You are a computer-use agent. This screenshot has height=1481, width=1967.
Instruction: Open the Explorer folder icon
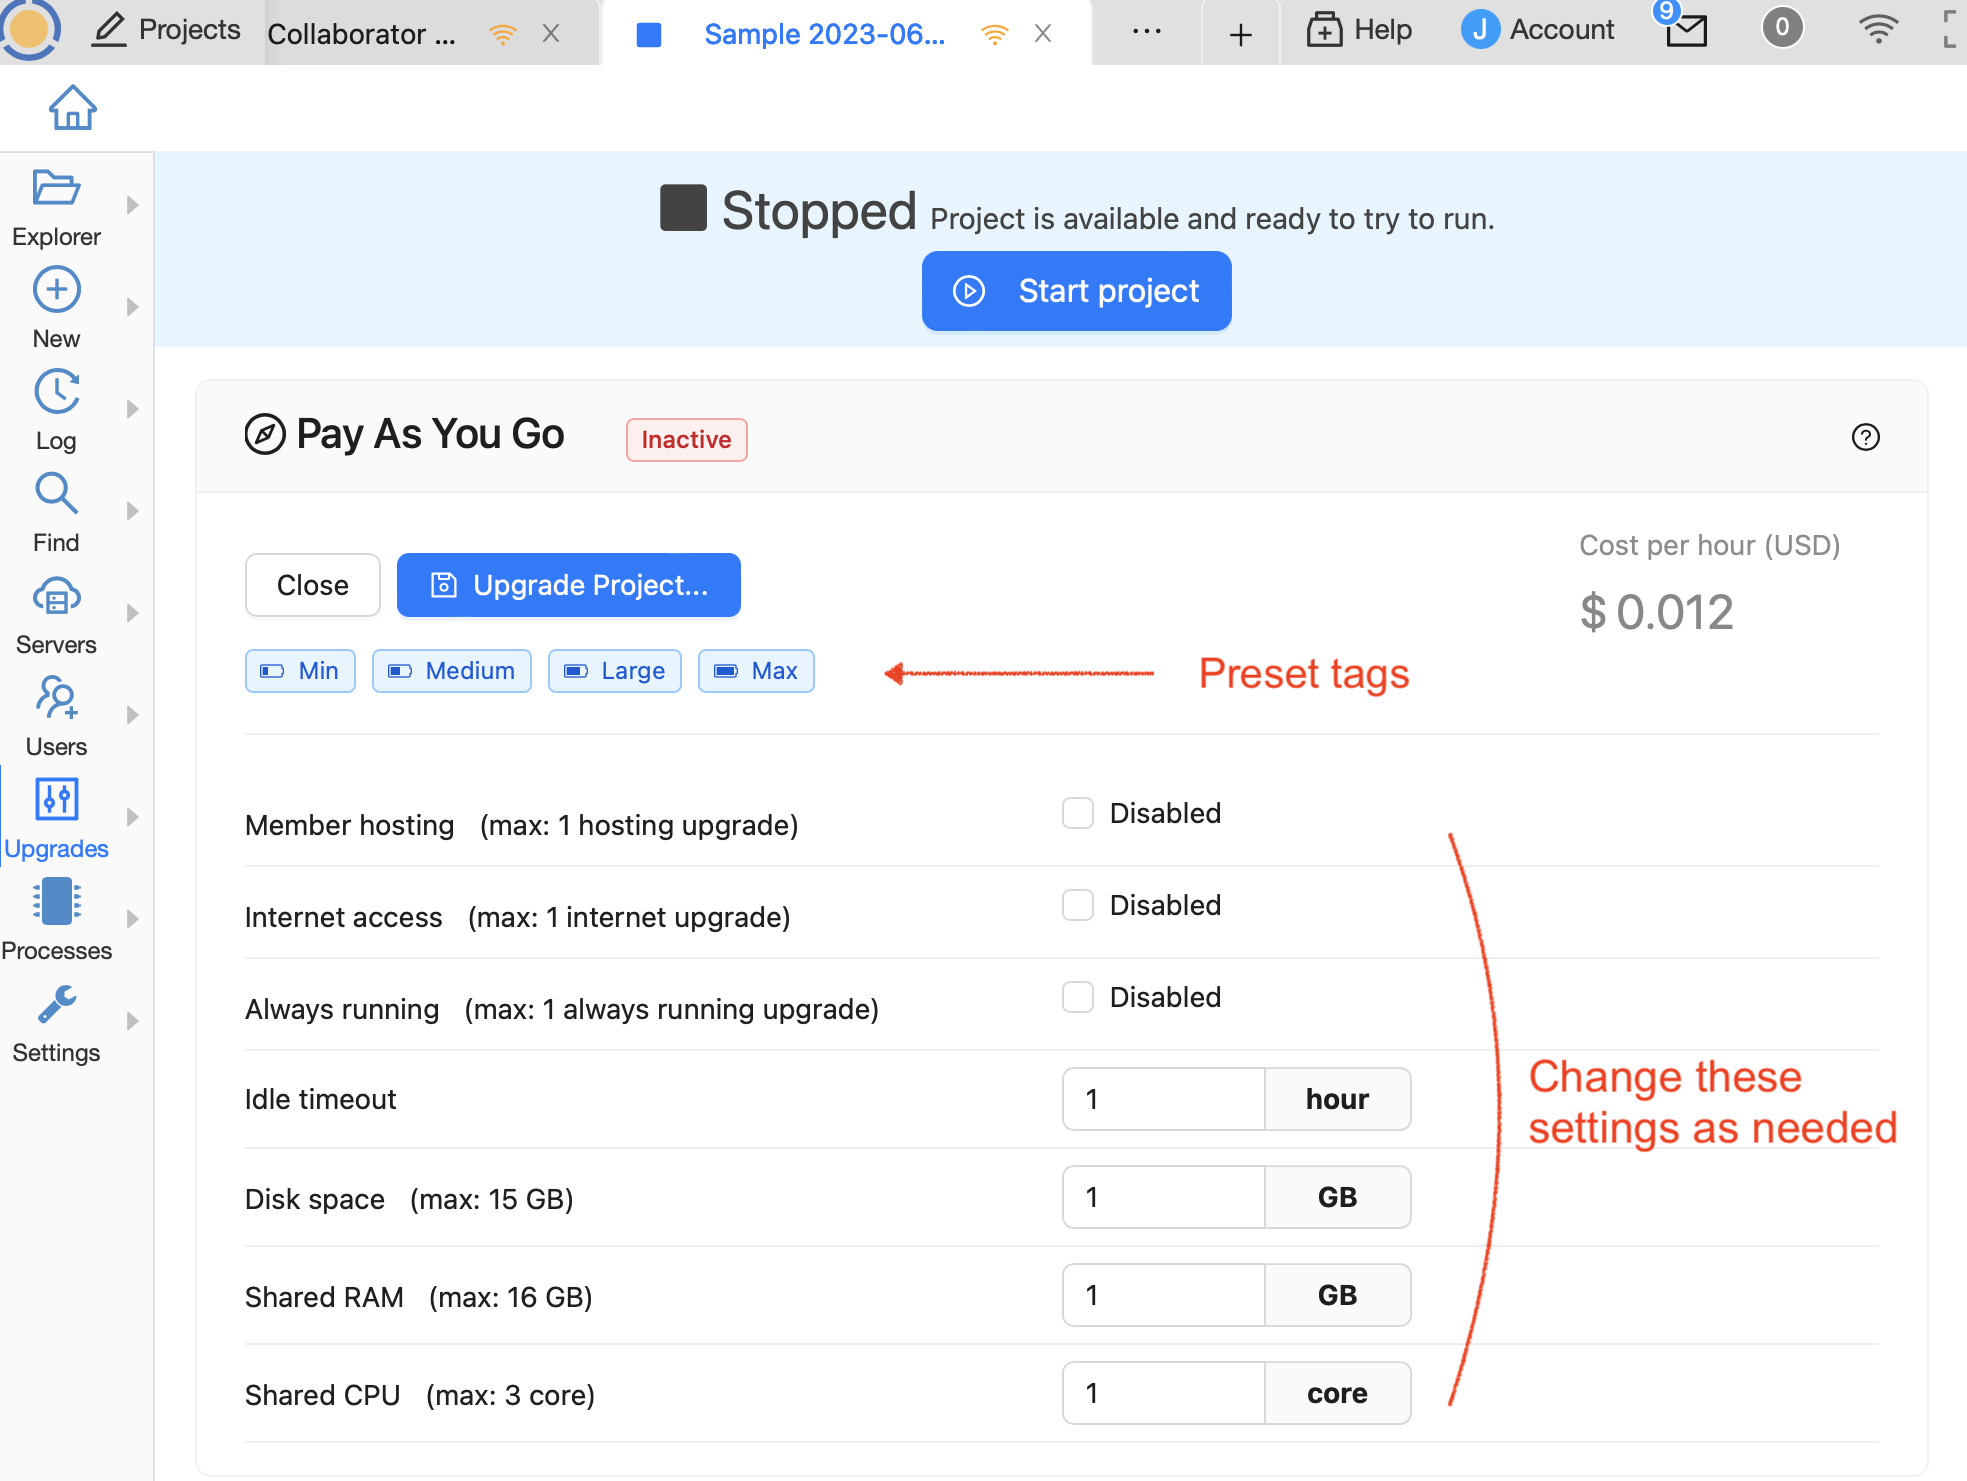56,189
